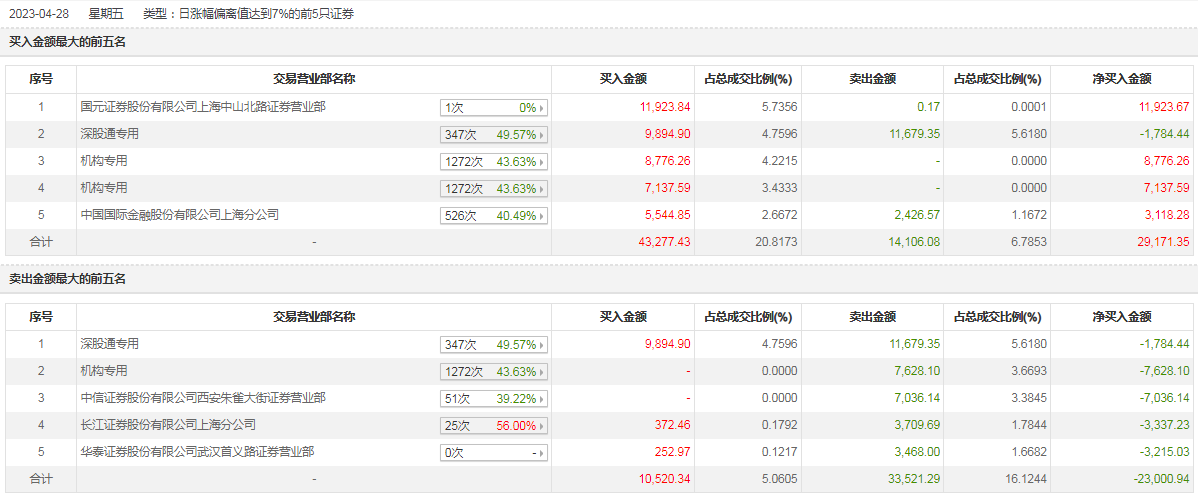Image resolution: width=1198 pixels, height=497 pixels.
Task: Expand 526次 40.49% stats for 中国国际金融
Action: (495, 215)
